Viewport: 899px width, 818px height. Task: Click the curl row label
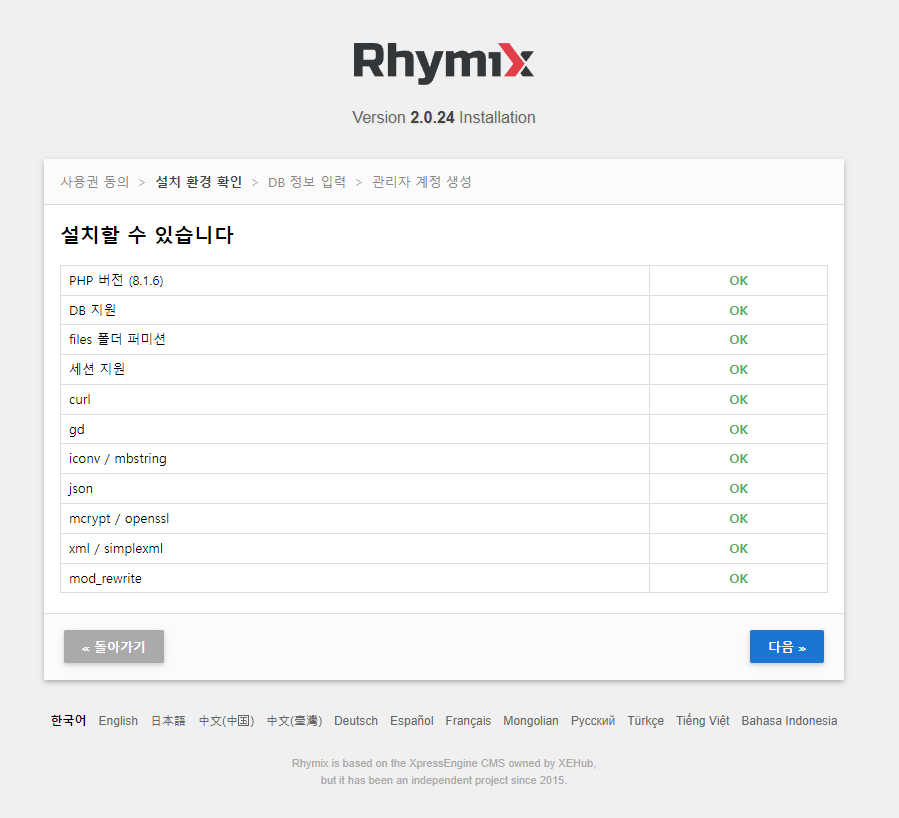pos(80,400)
